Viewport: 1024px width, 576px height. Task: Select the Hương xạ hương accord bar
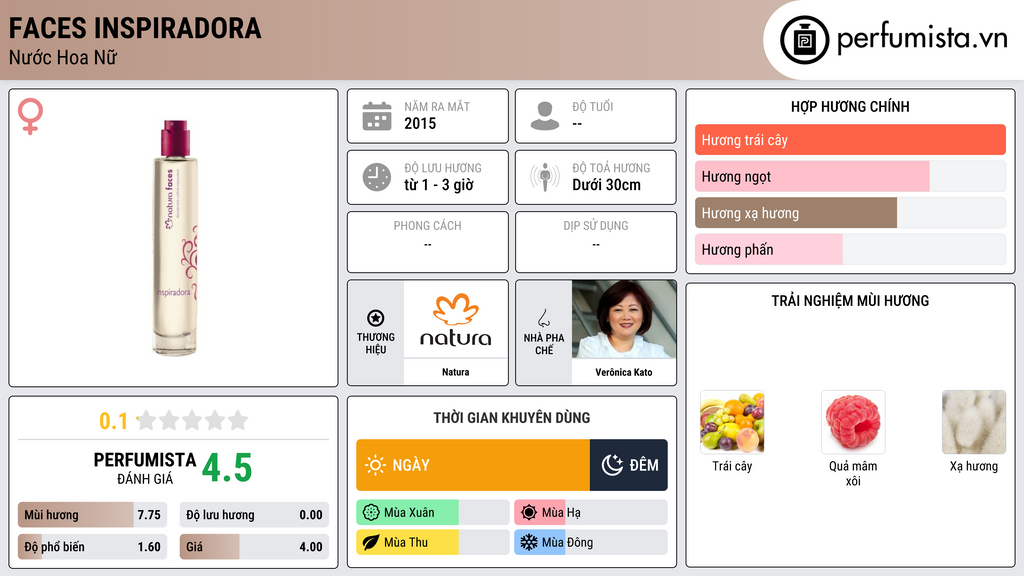tap(850, 213)
